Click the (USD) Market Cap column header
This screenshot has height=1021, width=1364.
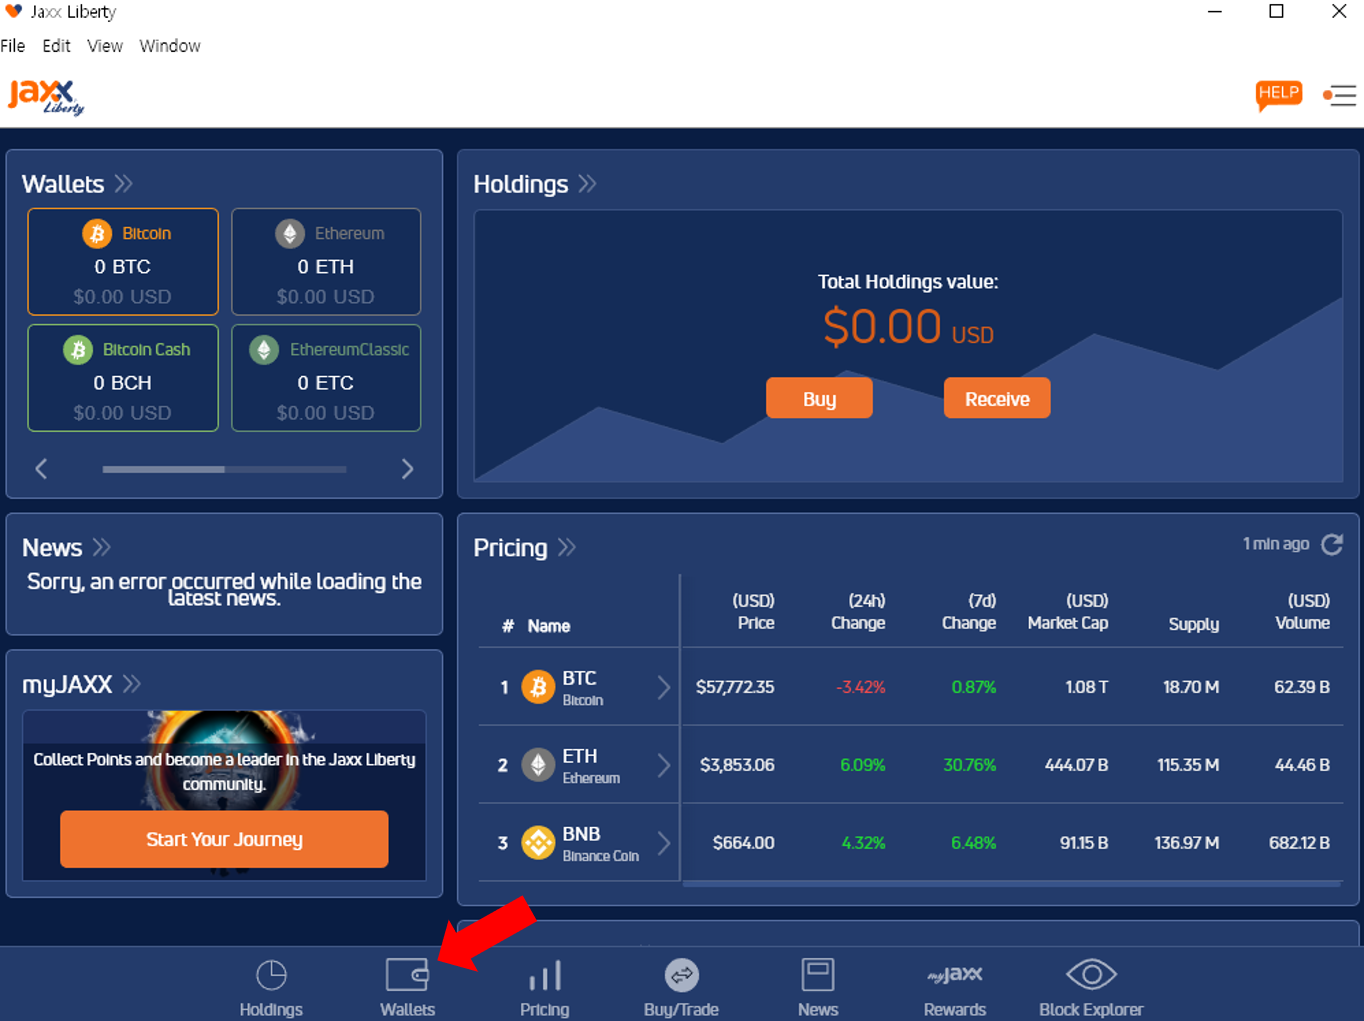click(x=1068, y=612)
